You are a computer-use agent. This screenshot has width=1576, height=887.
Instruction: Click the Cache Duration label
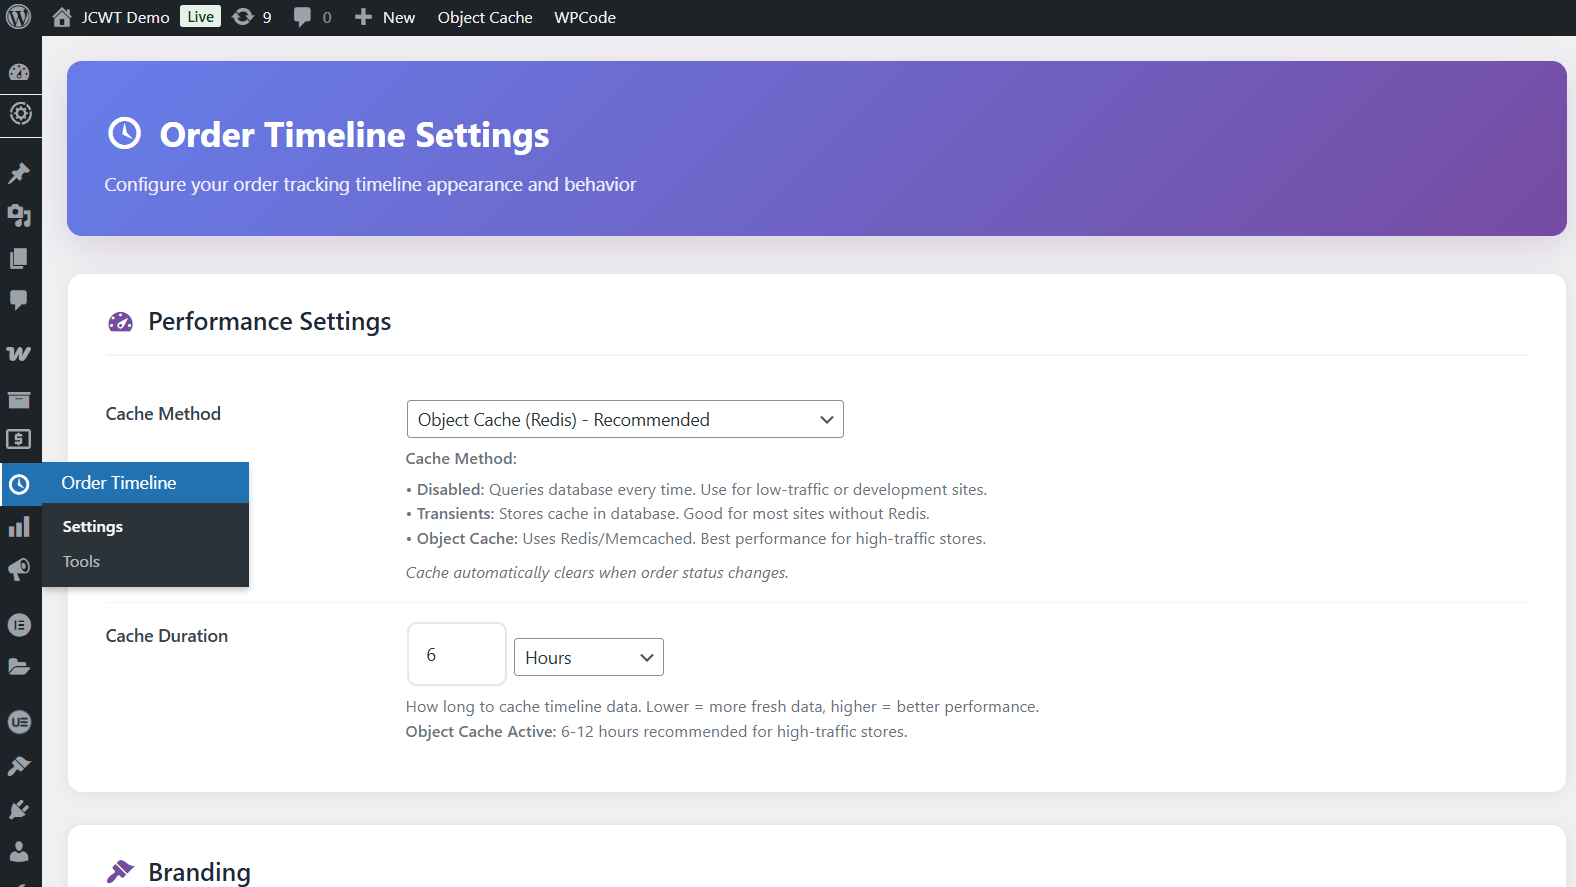tap(167, 636)
